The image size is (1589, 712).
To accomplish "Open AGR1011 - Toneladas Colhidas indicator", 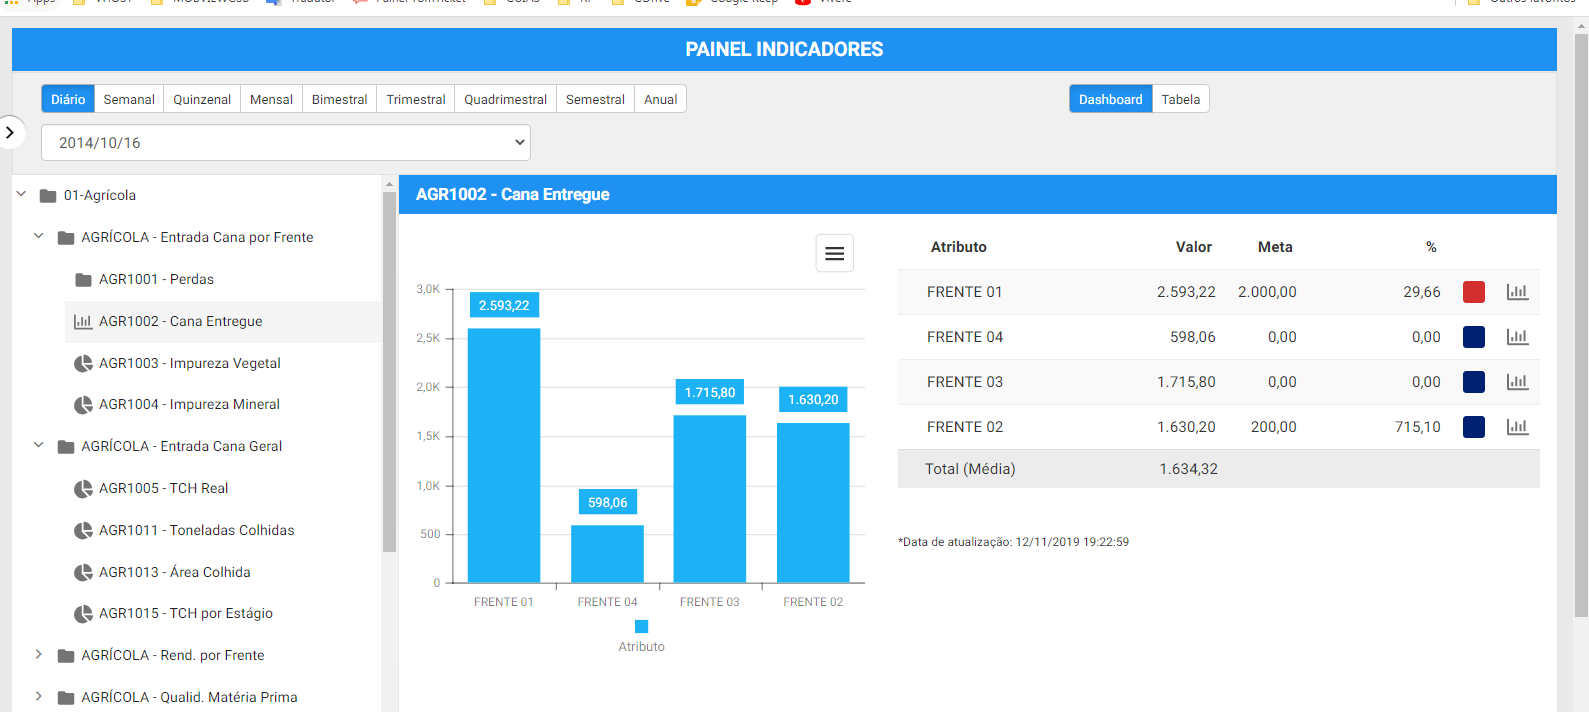I will pyautogui.click(x=196, y=530).
